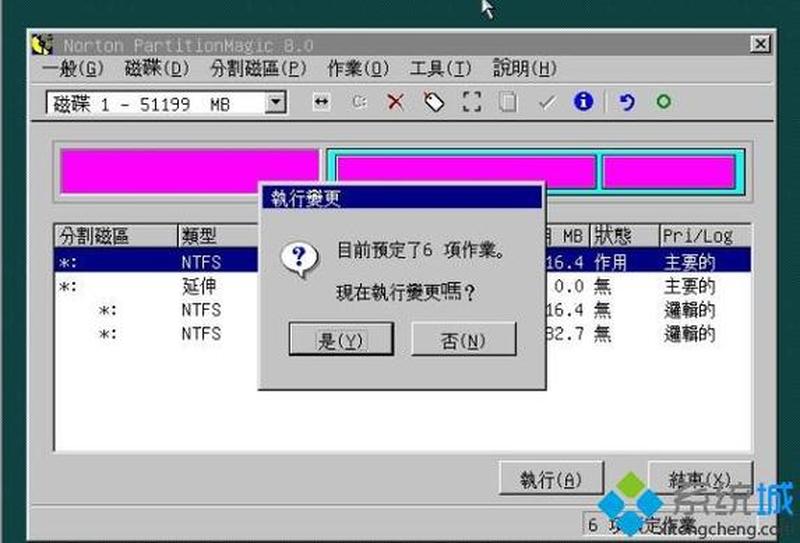Click the 執行變更 dialog title bar
The height and width of the screenshot is (543, 800).
[x=402, y=198]
